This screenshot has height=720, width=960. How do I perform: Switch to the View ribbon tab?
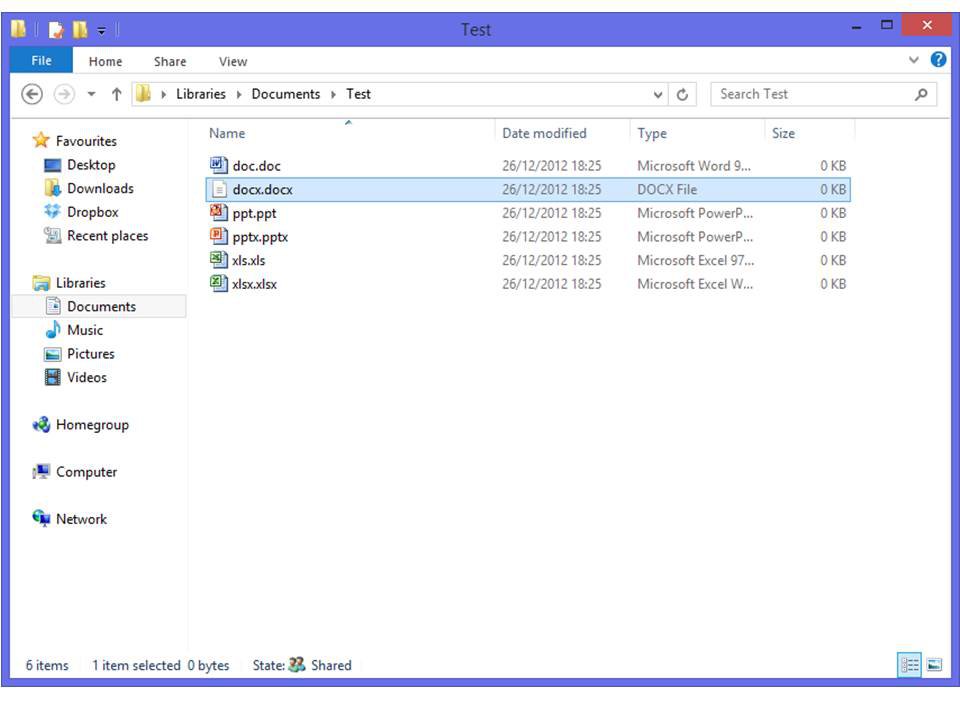[233, 61]
